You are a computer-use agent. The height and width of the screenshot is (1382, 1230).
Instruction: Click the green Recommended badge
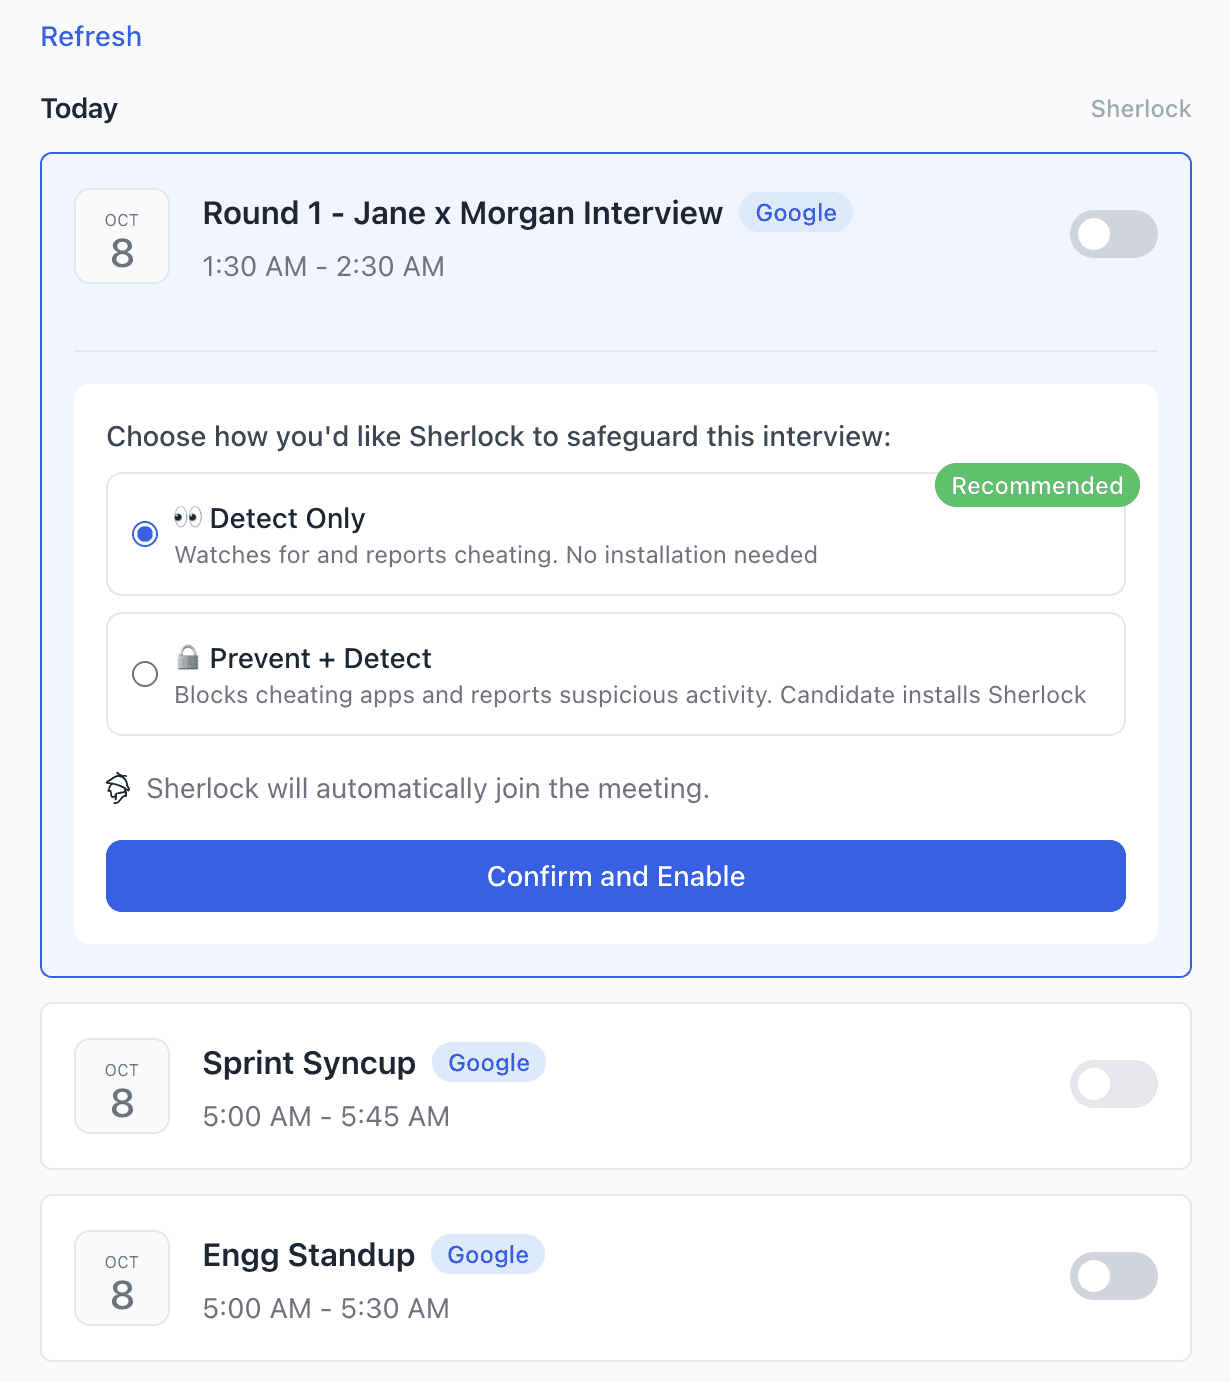1037,486
